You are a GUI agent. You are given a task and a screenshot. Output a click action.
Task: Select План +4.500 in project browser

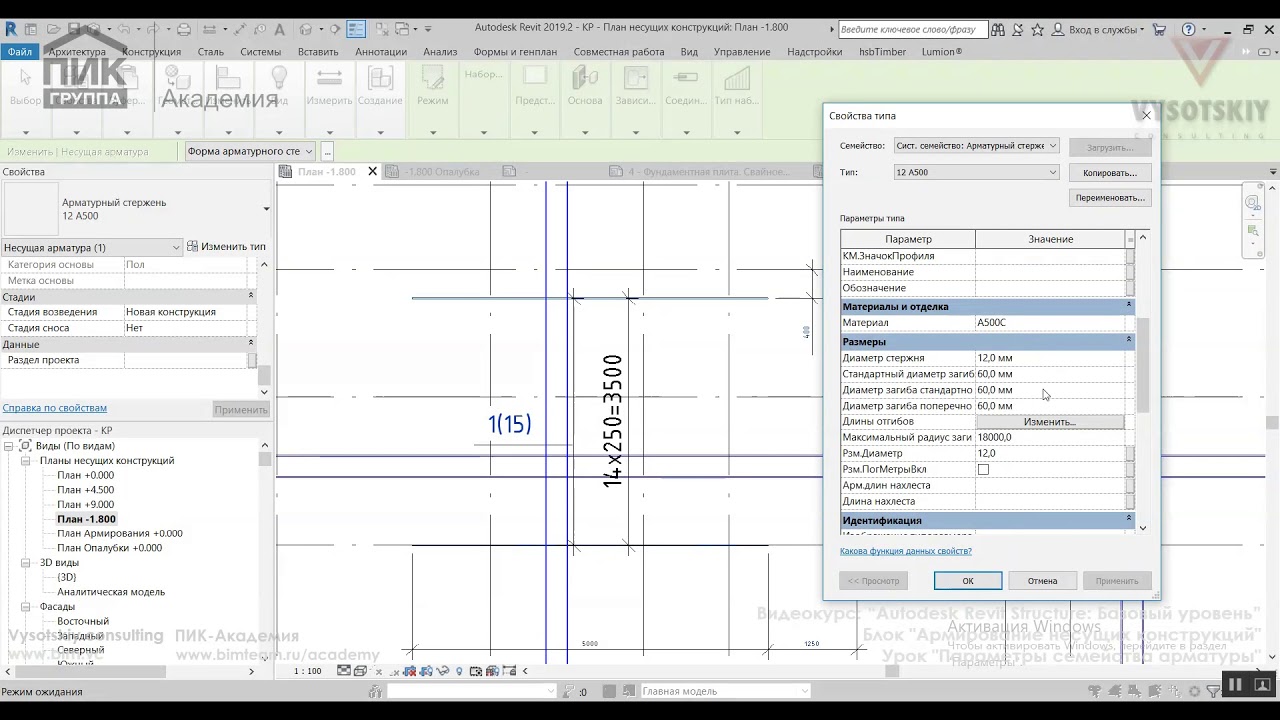click(x=85, y=490)
